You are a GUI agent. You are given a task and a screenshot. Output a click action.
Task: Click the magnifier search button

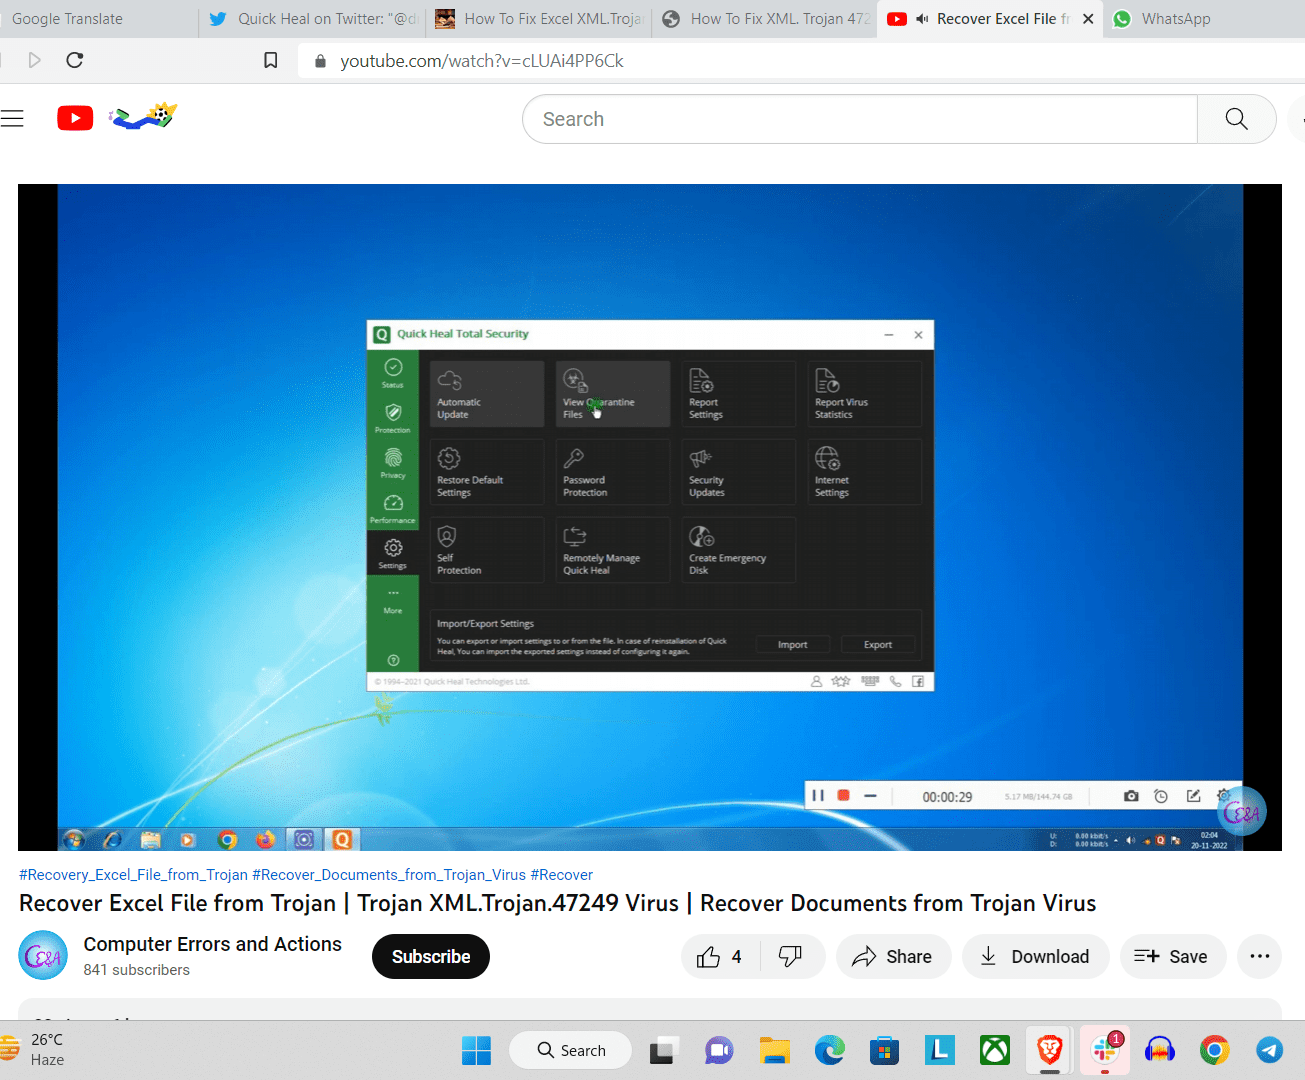click(x=1236, y=119)
